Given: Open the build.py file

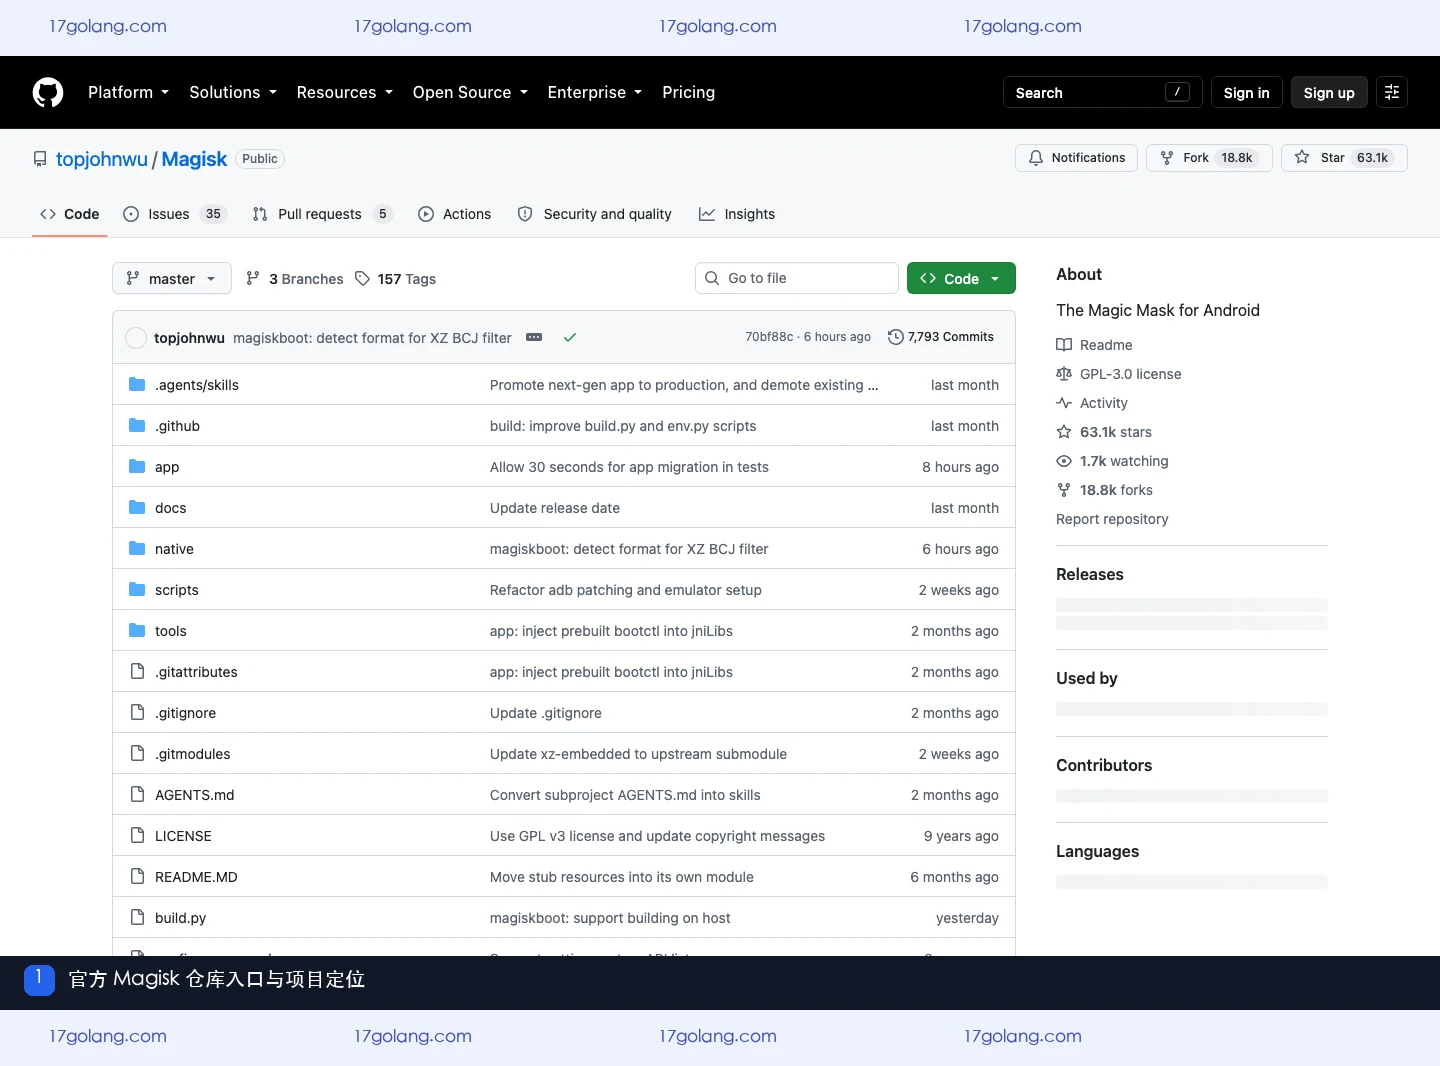Looking at the screenshot, I should 180,918.
